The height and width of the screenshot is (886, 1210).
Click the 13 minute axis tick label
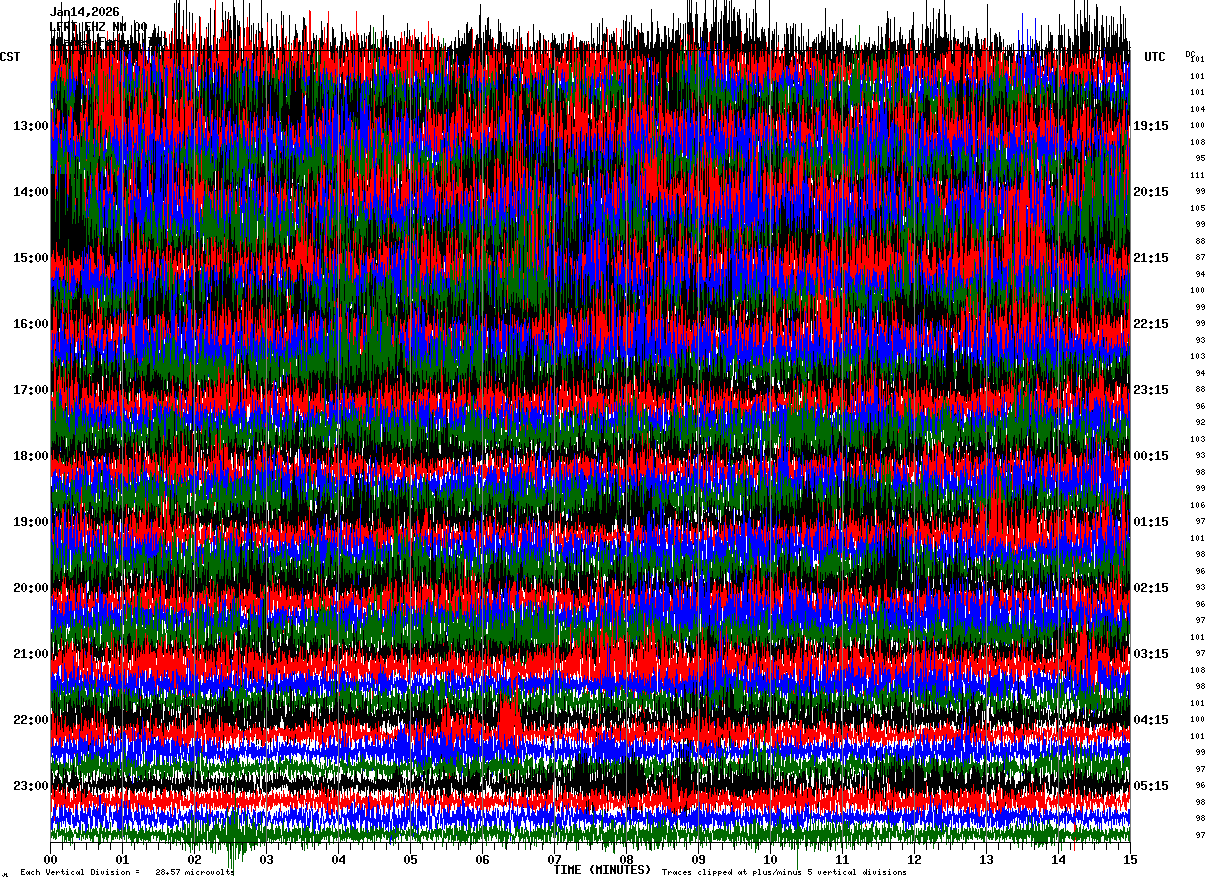[987, 859]
